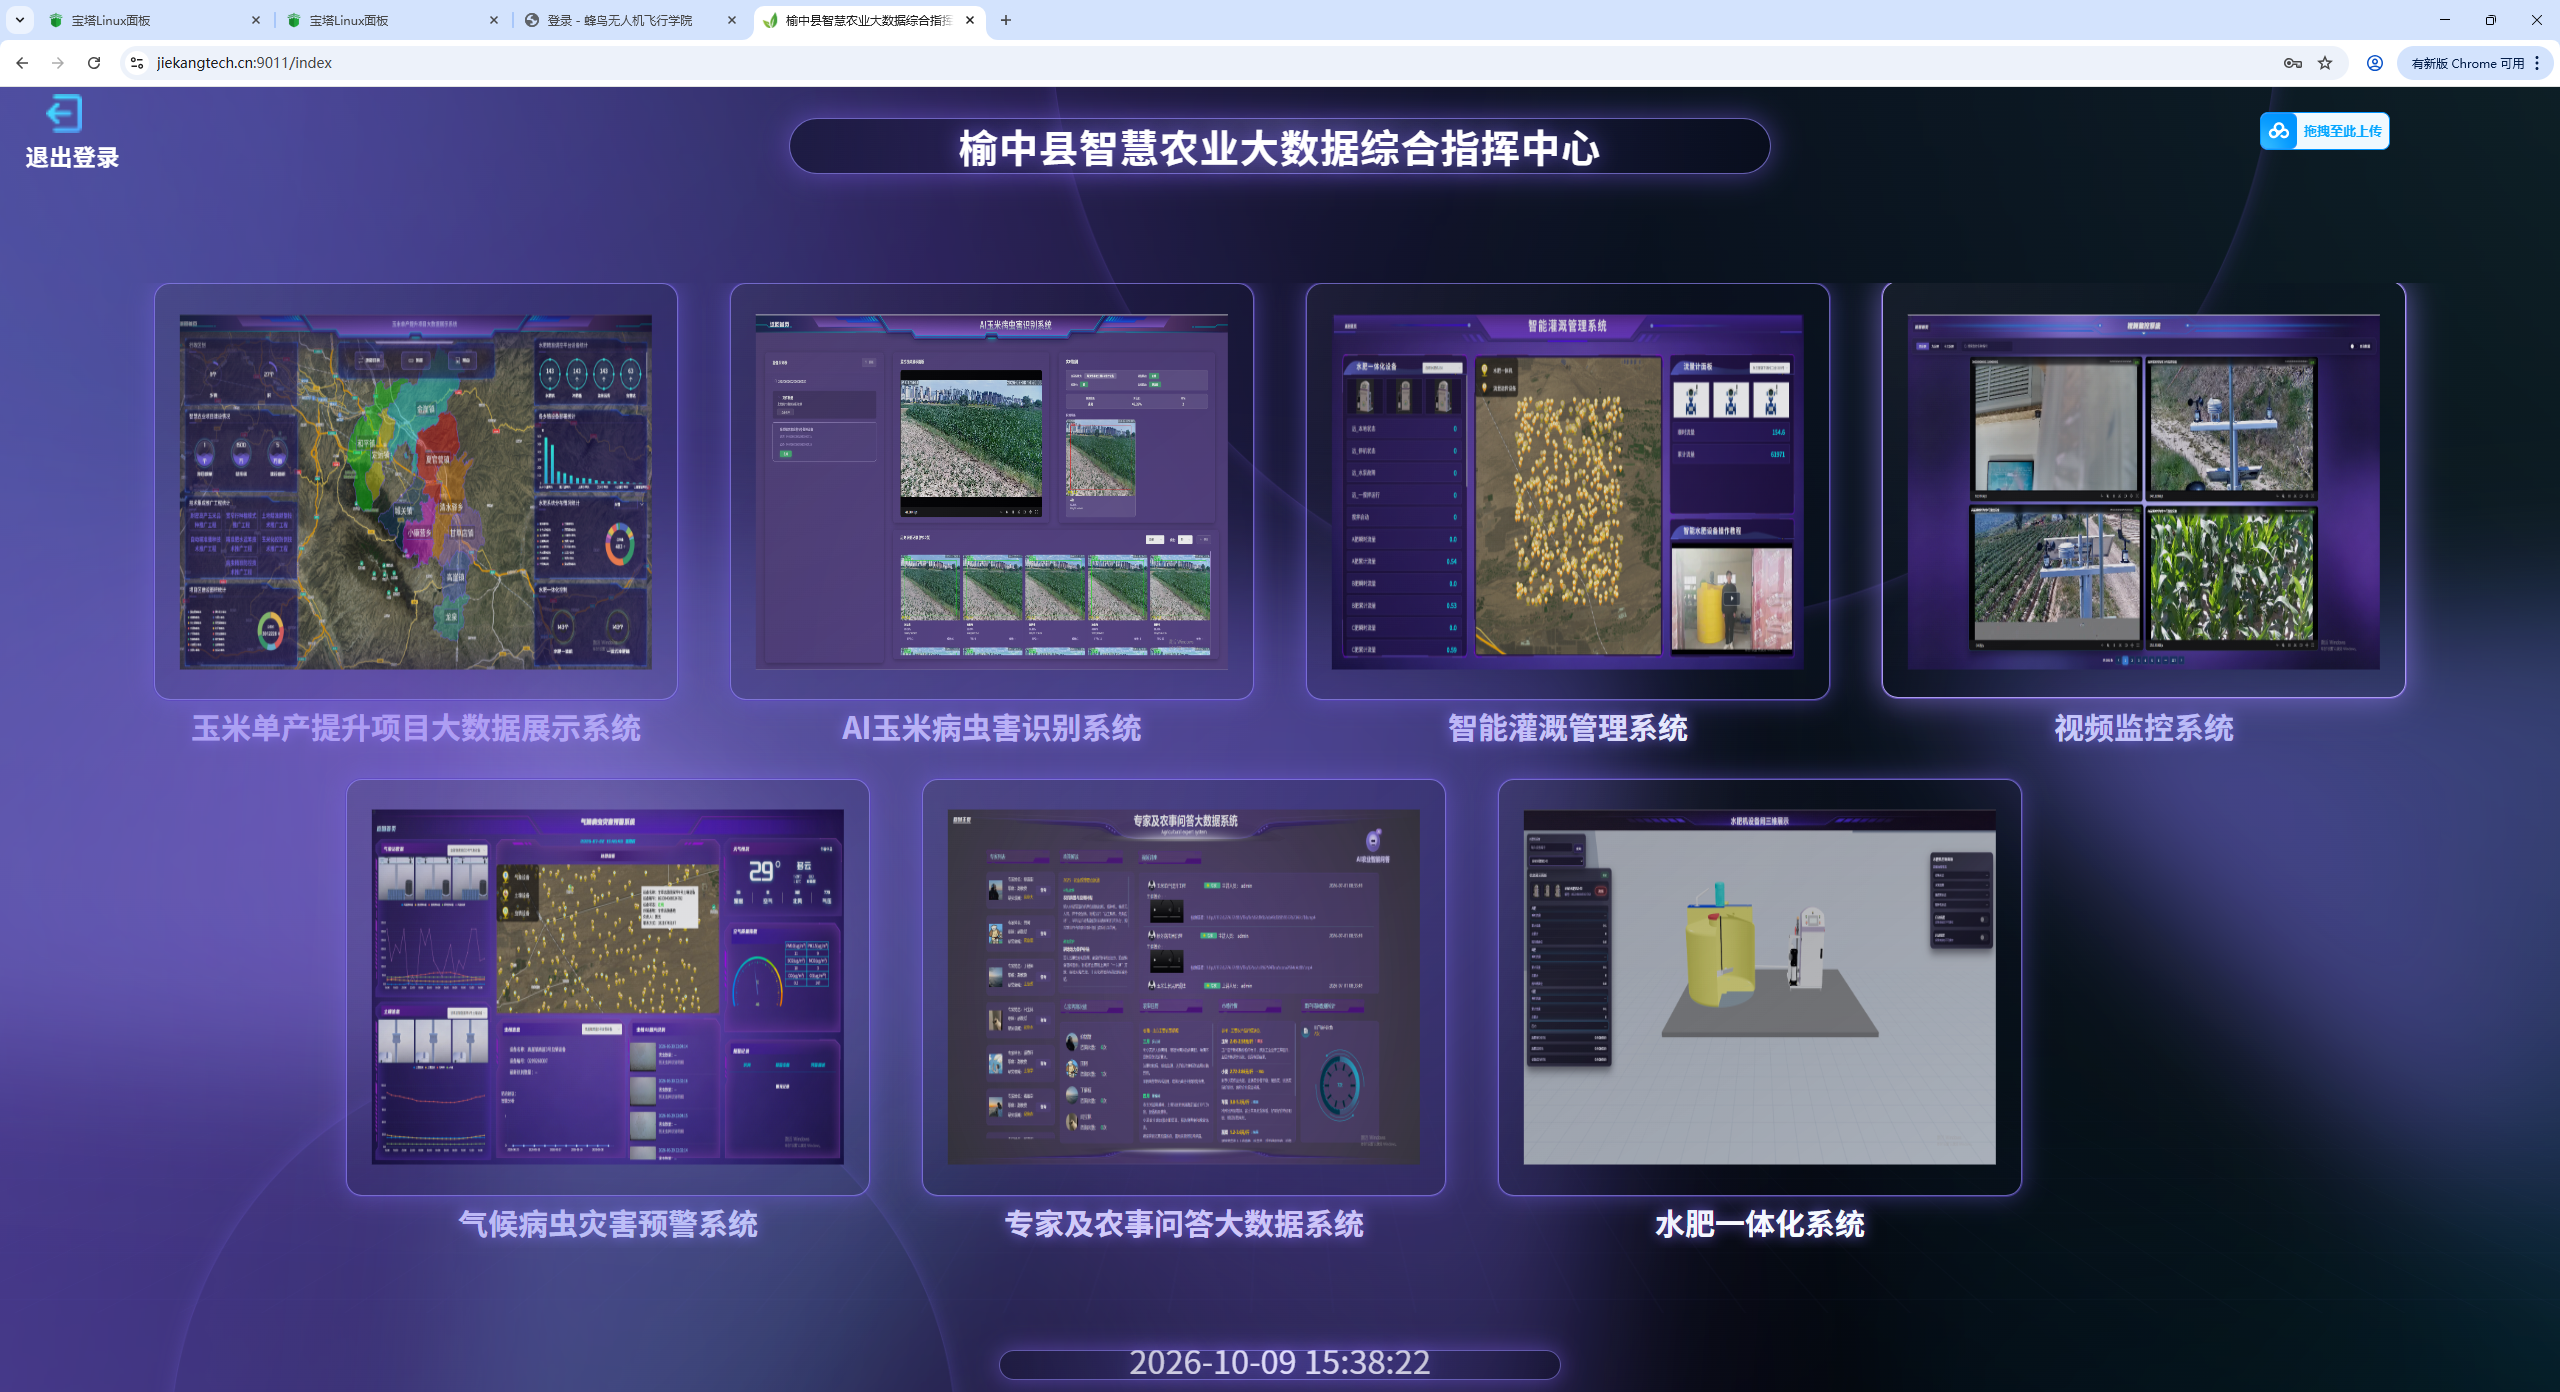The height and width of the screenshot is (1392, 2560).
Task: Open AI玉米病虫害识别系统 thumbnail
Action: (992, 491)
